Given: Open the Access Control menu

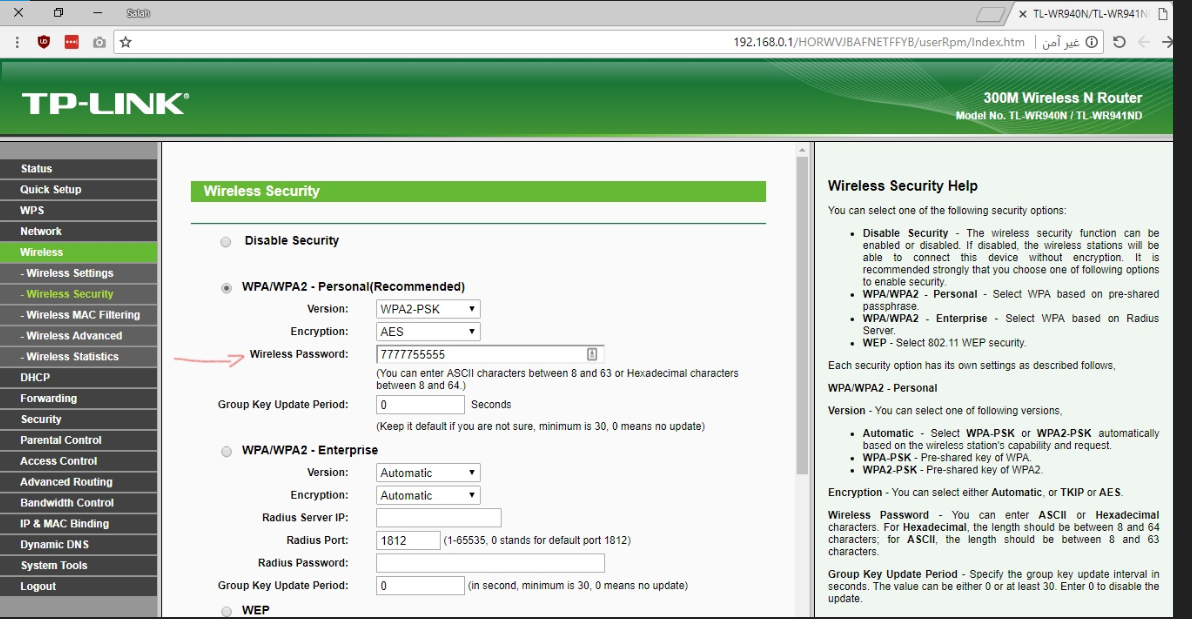Looking at the screenshot, I should pos(78,462).
